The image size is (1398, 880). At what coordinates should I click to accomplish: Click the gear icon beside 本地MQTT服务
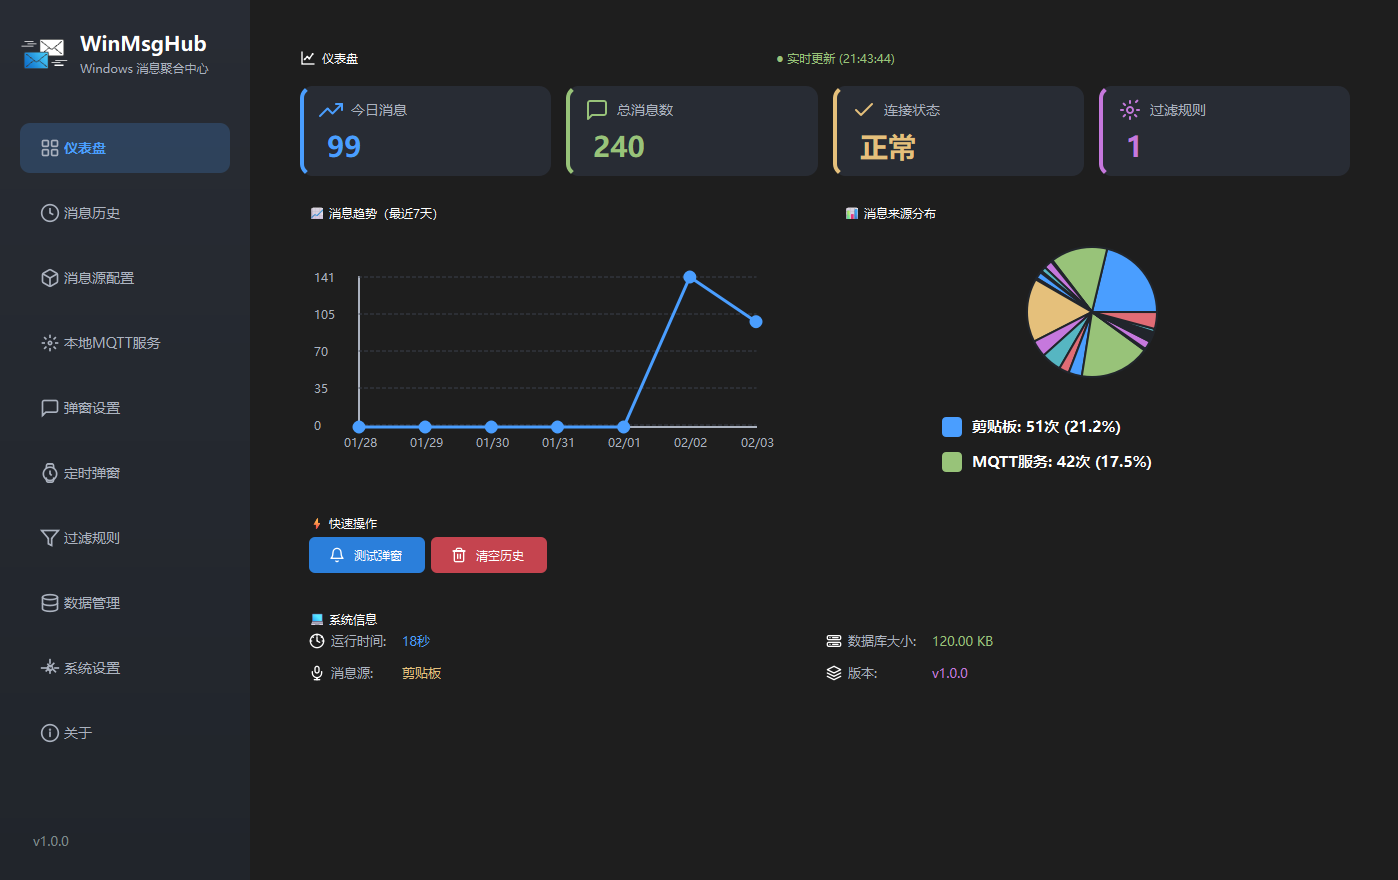[49, 343]
